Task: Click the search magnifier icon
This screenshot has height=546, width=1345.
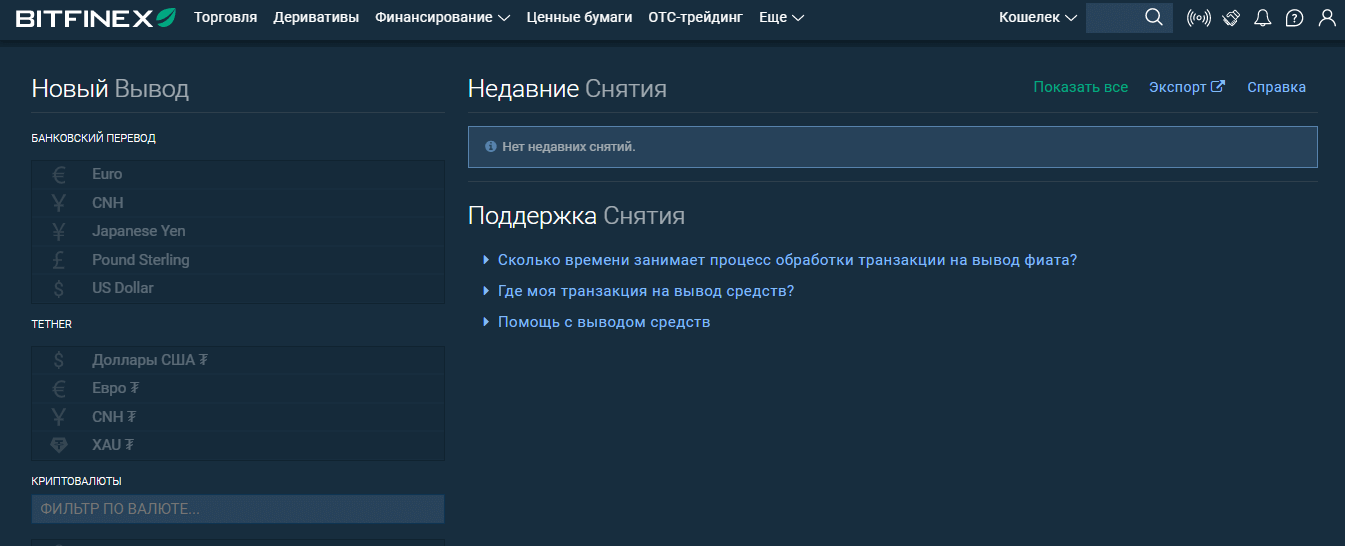Action: click(x=1153, y=17)
